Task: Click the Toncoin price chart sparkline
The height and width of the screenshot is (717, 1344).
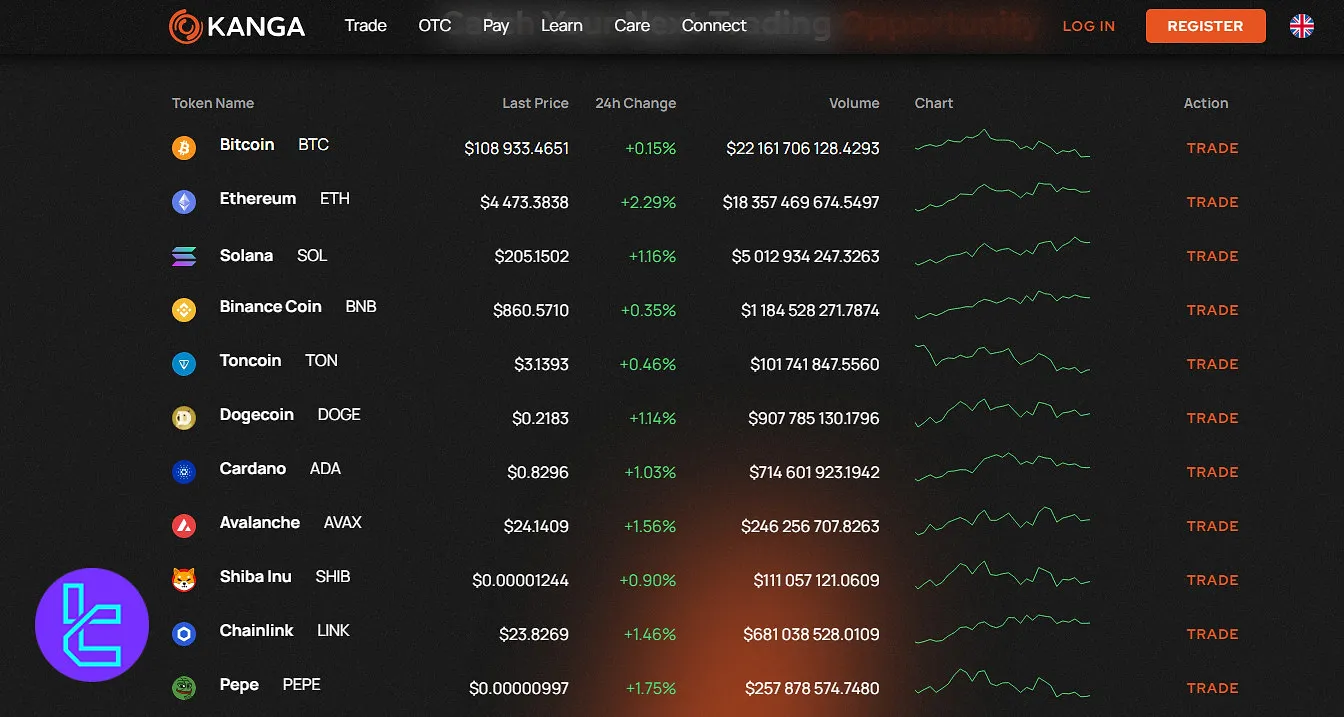Action: [1002, 358]
